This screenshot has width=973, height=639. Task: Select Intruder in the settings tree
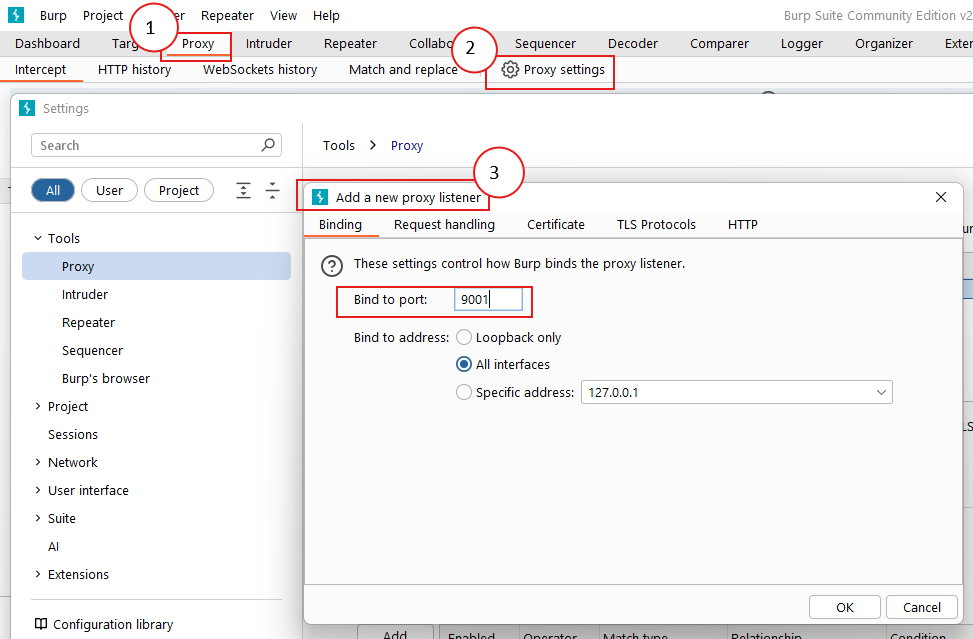click(x=84, y=294)
